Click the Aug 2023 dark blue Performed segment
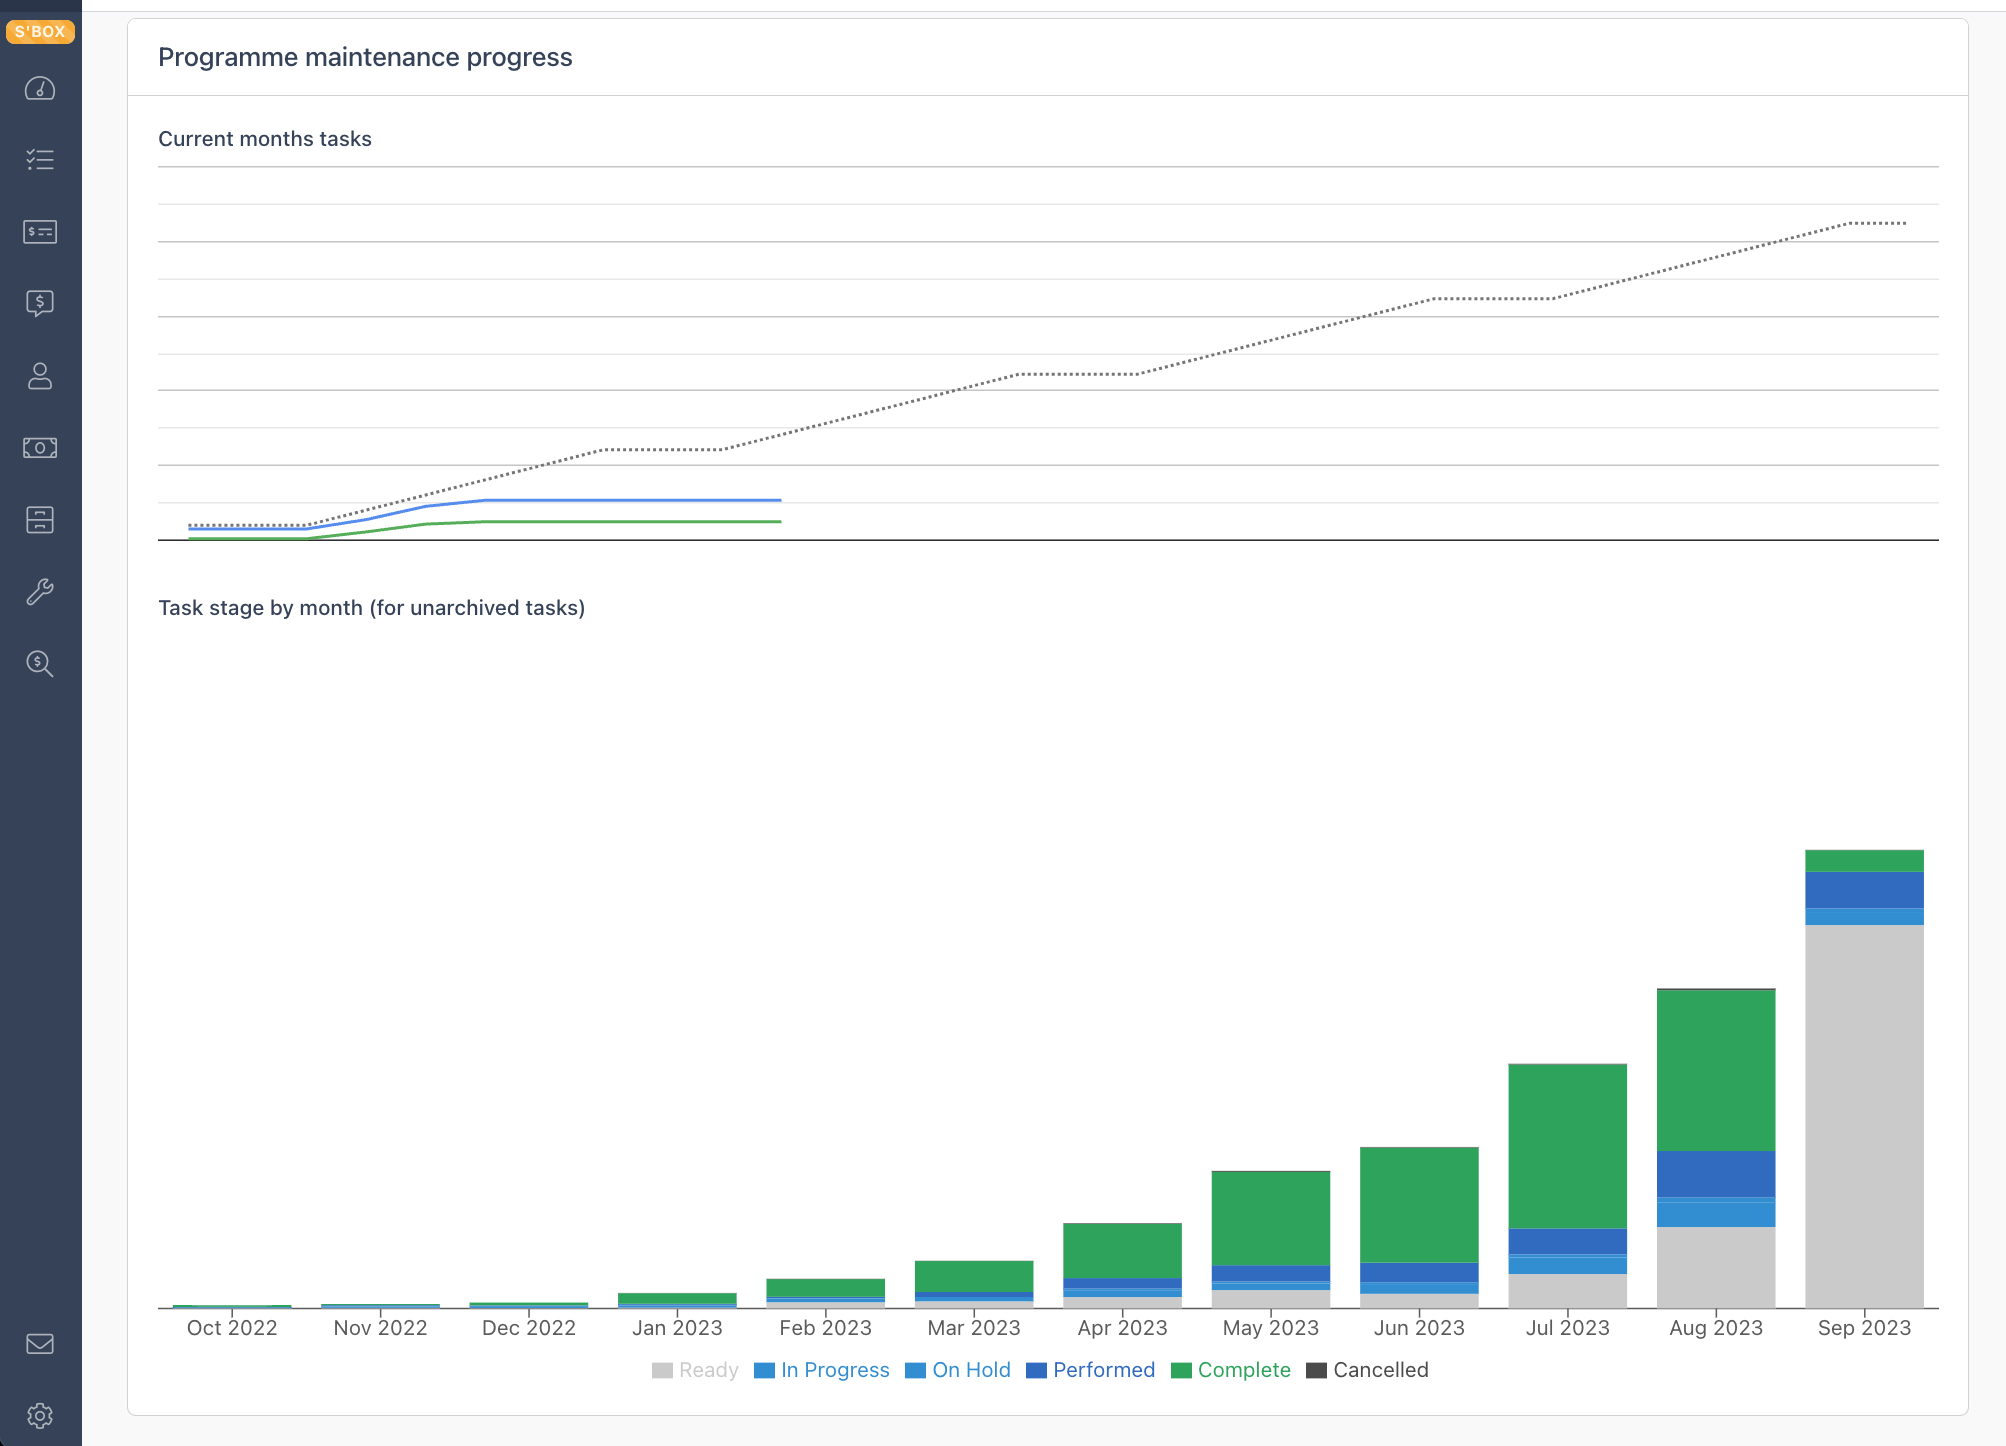This screenshot has height=1446, width=2006. 1716,1174
